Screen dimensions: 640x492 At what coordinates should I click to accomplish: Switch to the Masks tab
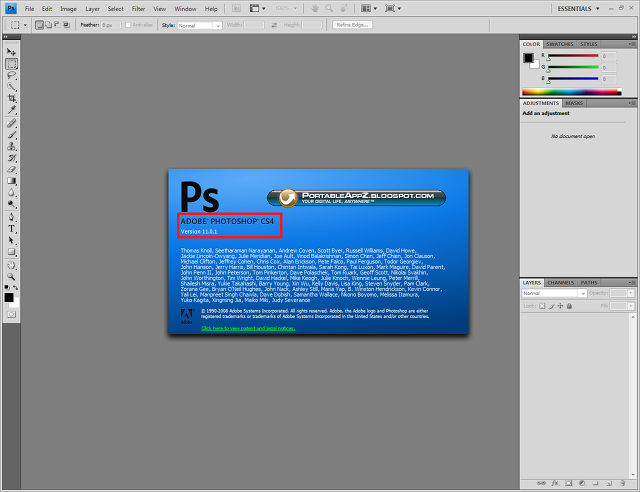click(x=574, y=103)
